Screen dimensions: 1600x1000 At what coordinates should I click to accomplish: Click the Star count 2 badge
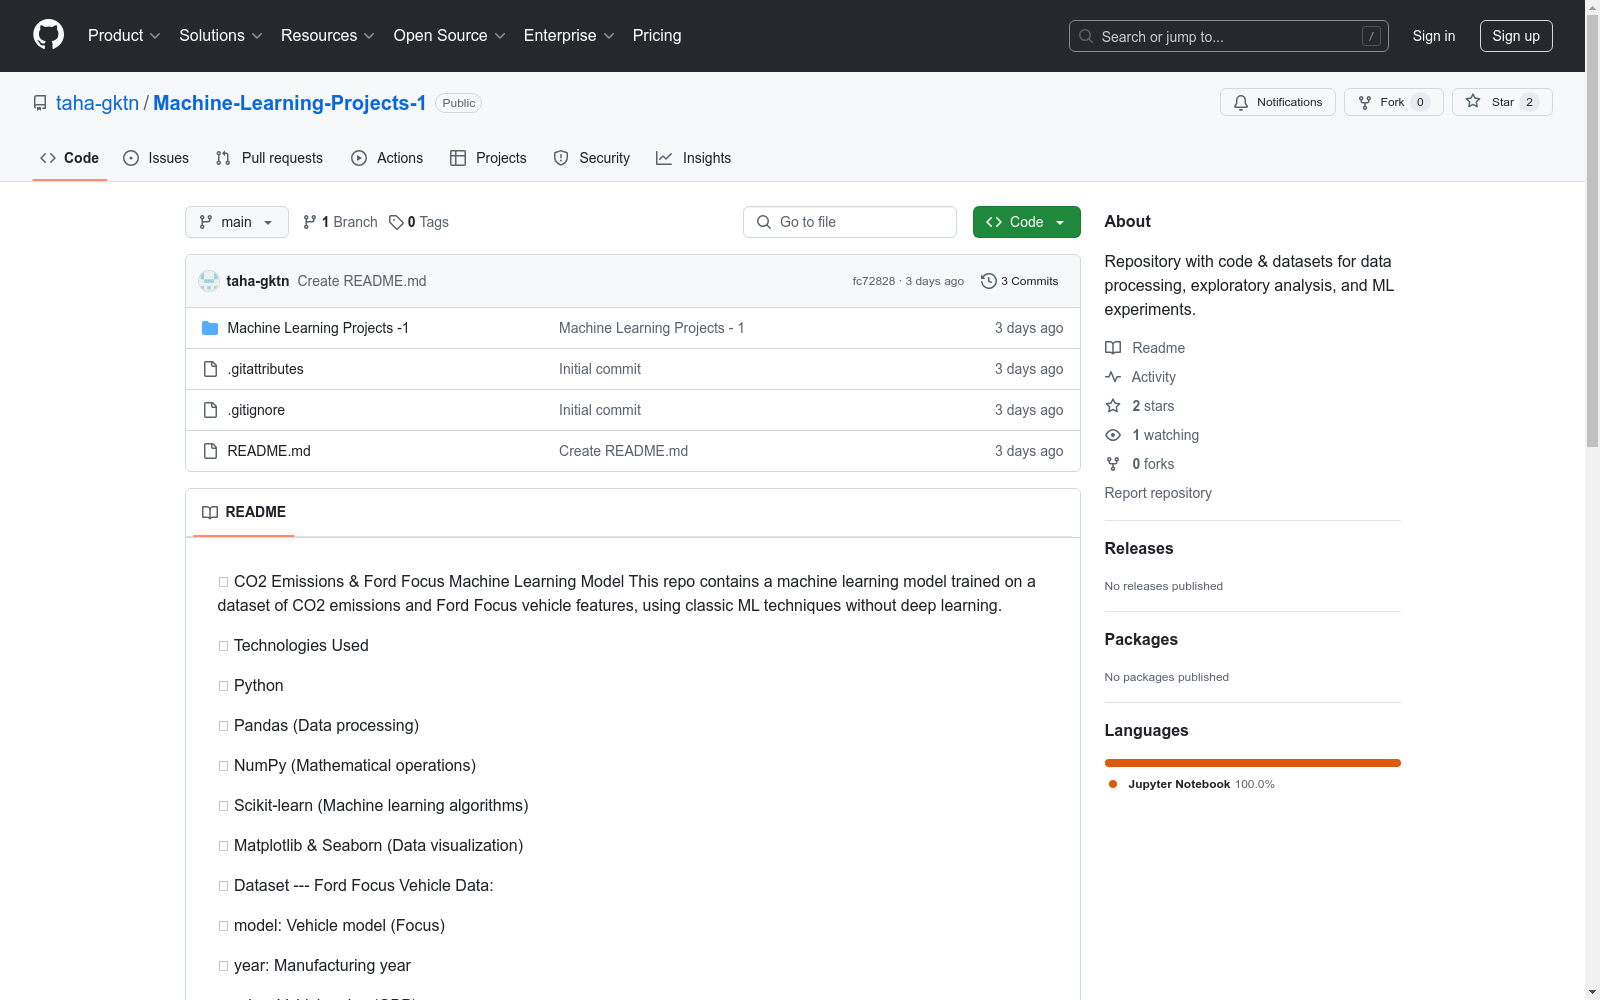coord(1529,102)
